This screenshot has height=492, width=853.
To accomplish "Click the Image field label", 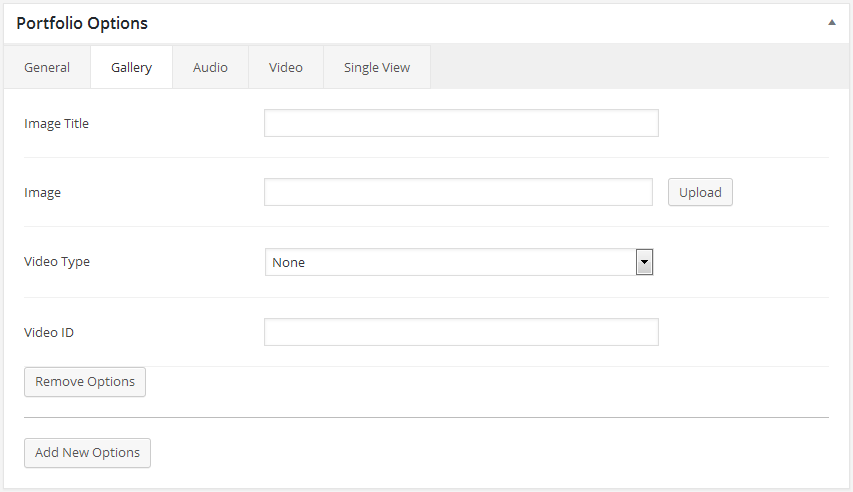I will pyautogui.click(x=42, y=192).
